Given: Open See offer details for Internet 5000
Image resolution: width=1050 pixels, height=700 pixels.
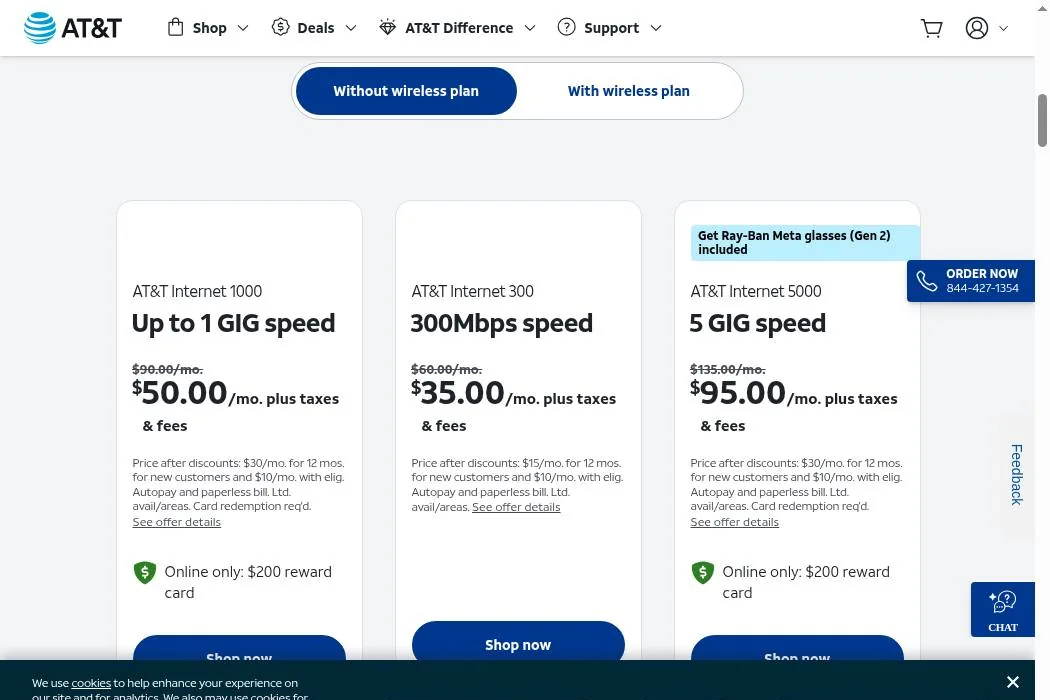Looking at the screenshot, I should (735, 522).
